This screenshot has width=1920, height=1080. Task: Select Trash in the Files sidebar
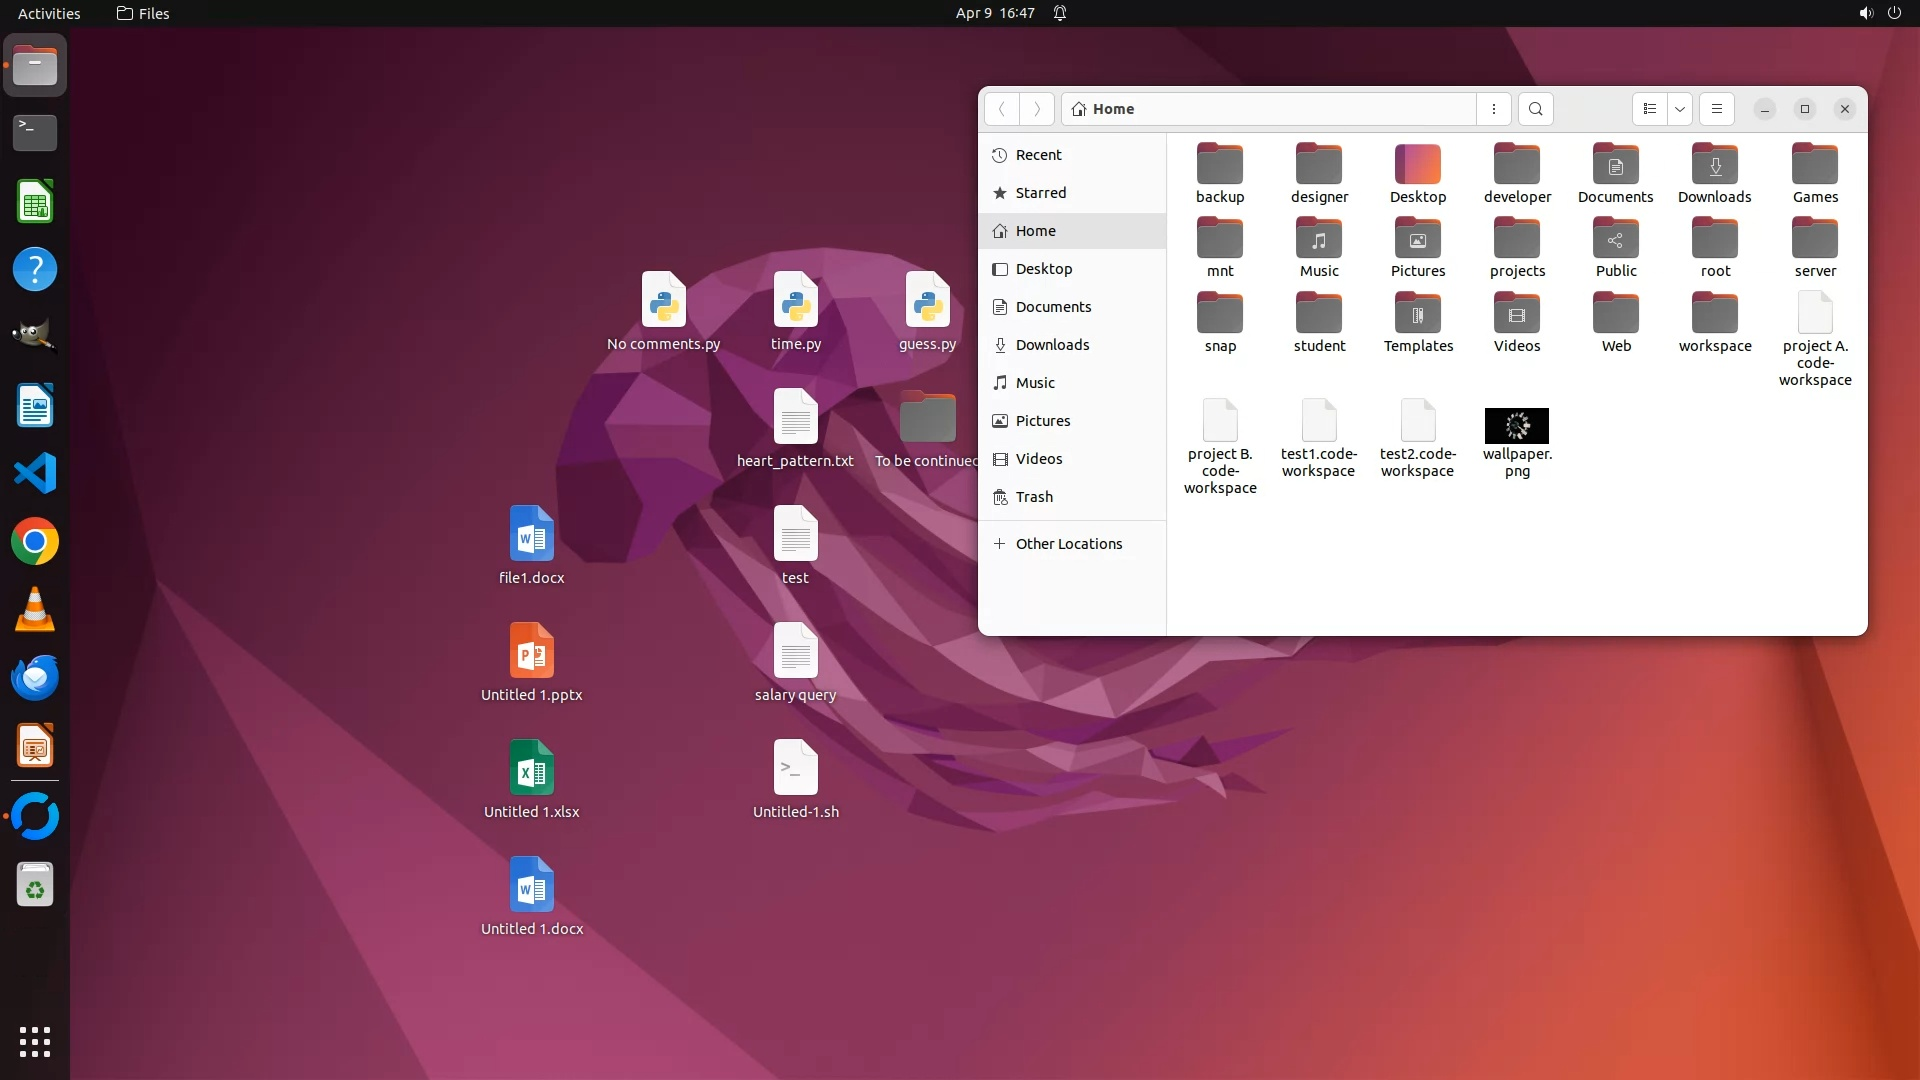[1034, 497]
